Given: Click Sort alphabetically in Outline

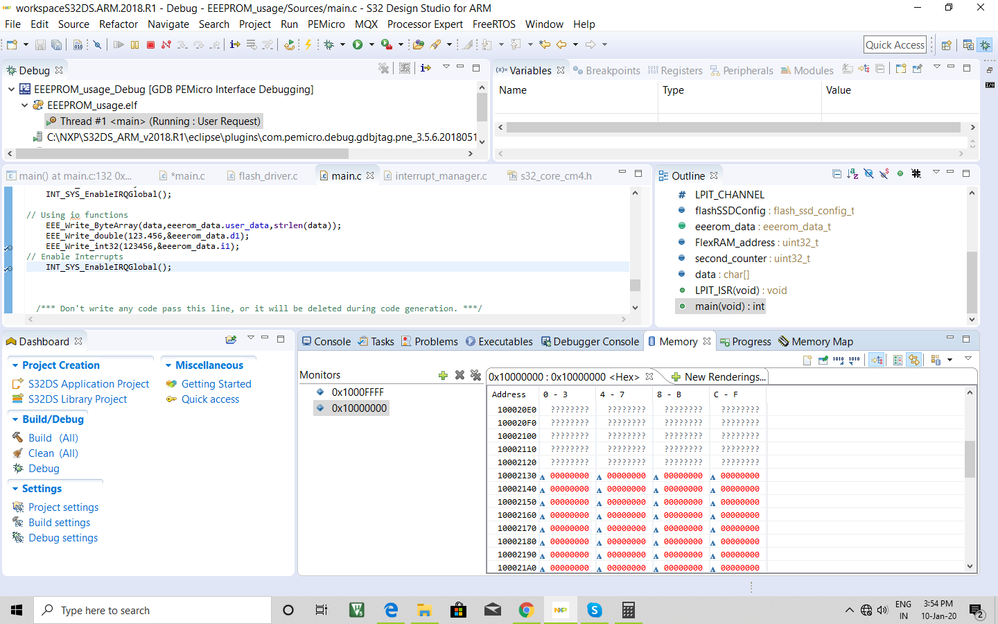Looking at the screenshot, I should coord(852,175).
